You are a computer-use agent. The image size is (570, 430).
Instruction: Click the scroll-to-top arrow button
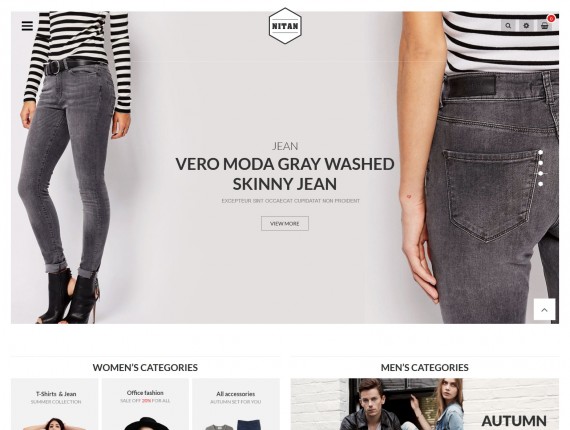[x=544, y=310]
